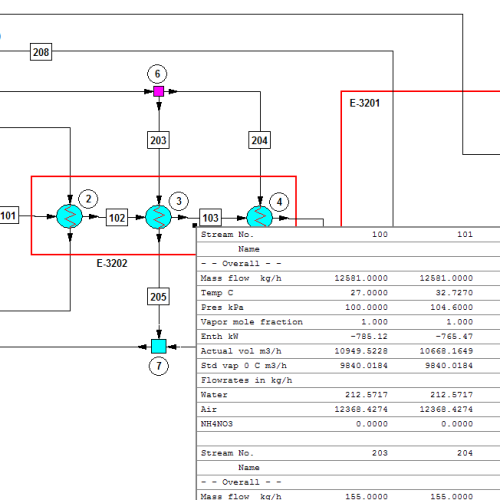Viewport: 500px width, 500px height.
Task: Click the Air flowrate row label
Action: (x=209, y=409)
